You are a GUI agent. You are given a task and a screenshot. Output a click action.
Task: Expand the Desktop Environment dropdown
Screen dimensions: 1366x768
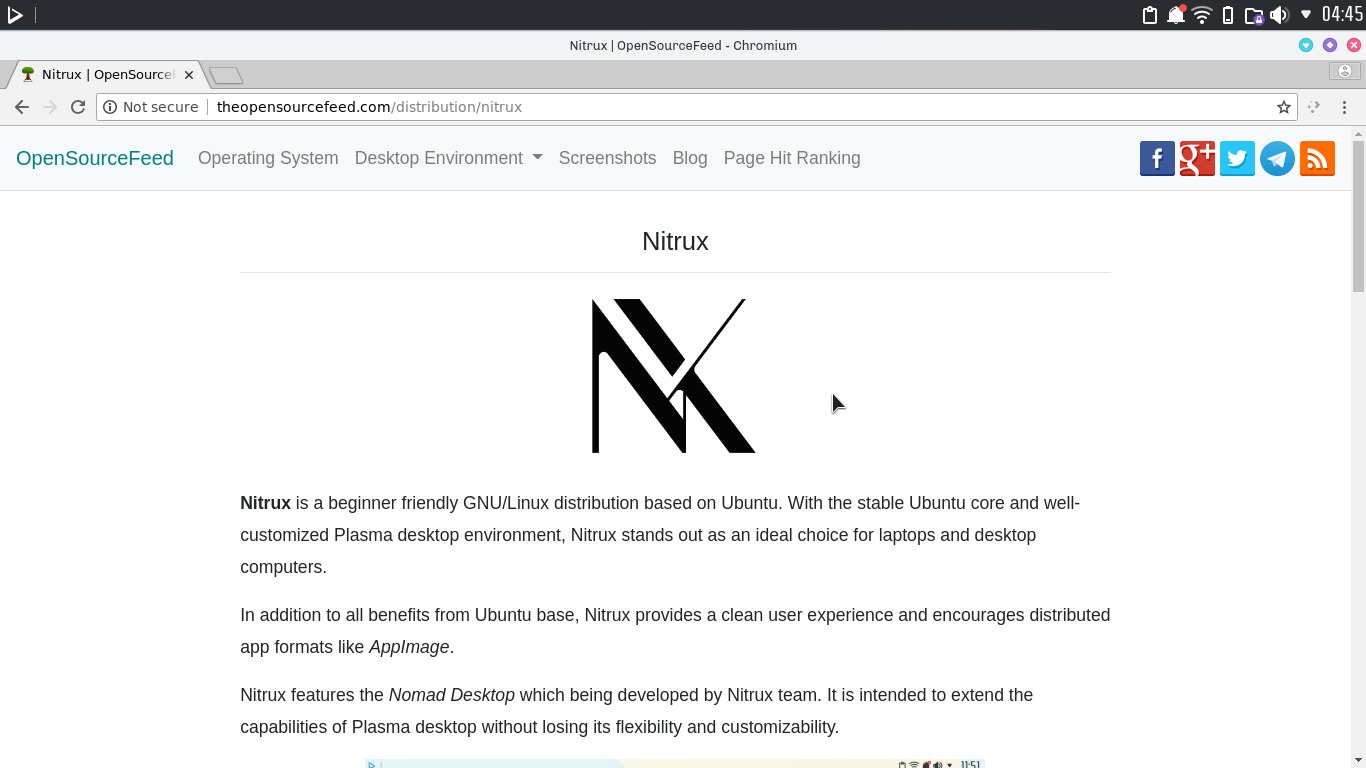[448, 158]
